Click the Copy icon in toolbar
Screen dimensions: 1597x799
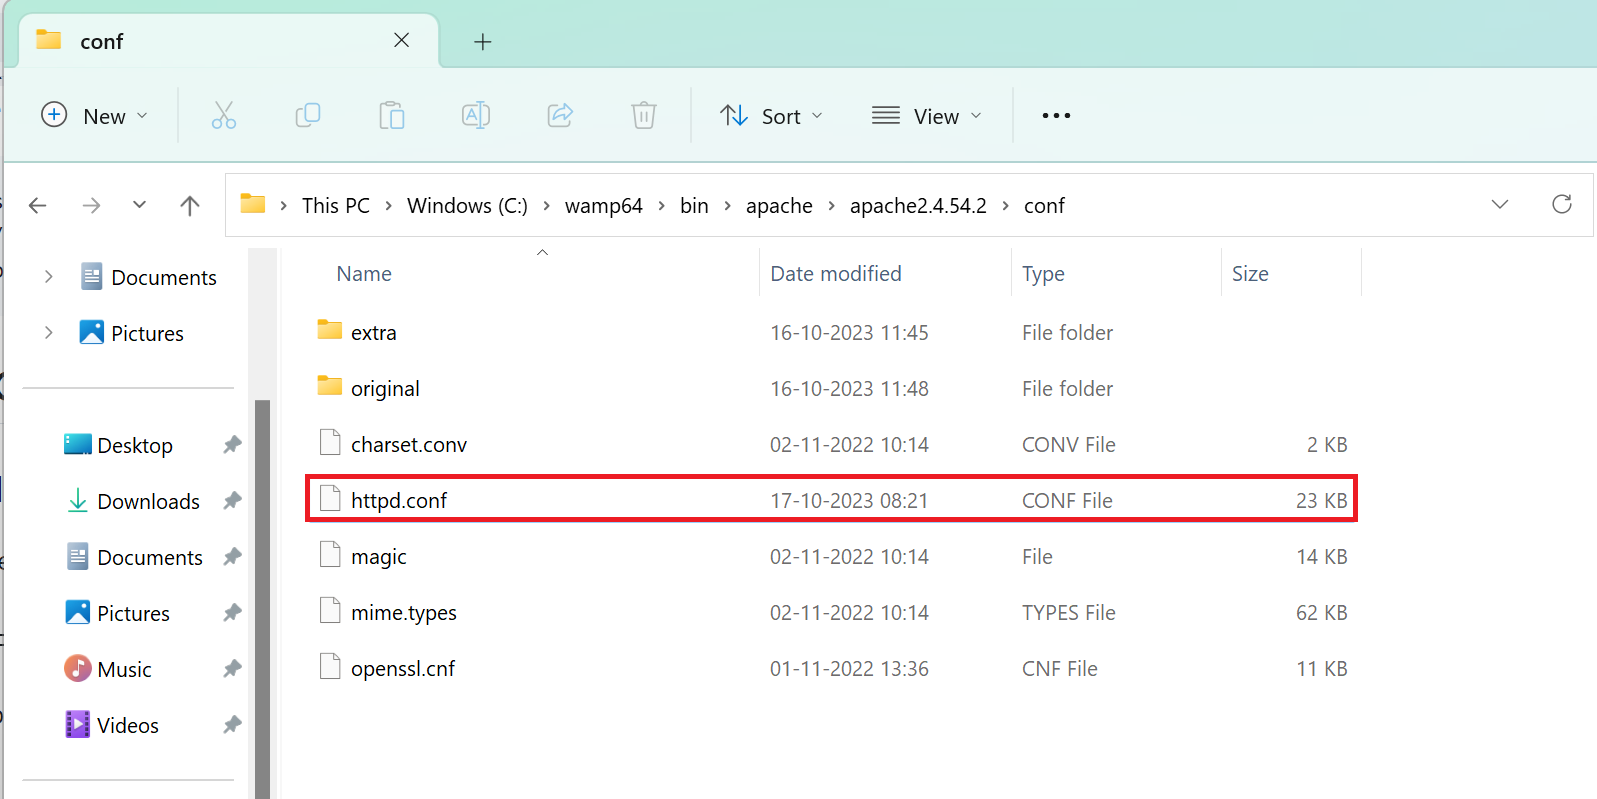[308, 116]
